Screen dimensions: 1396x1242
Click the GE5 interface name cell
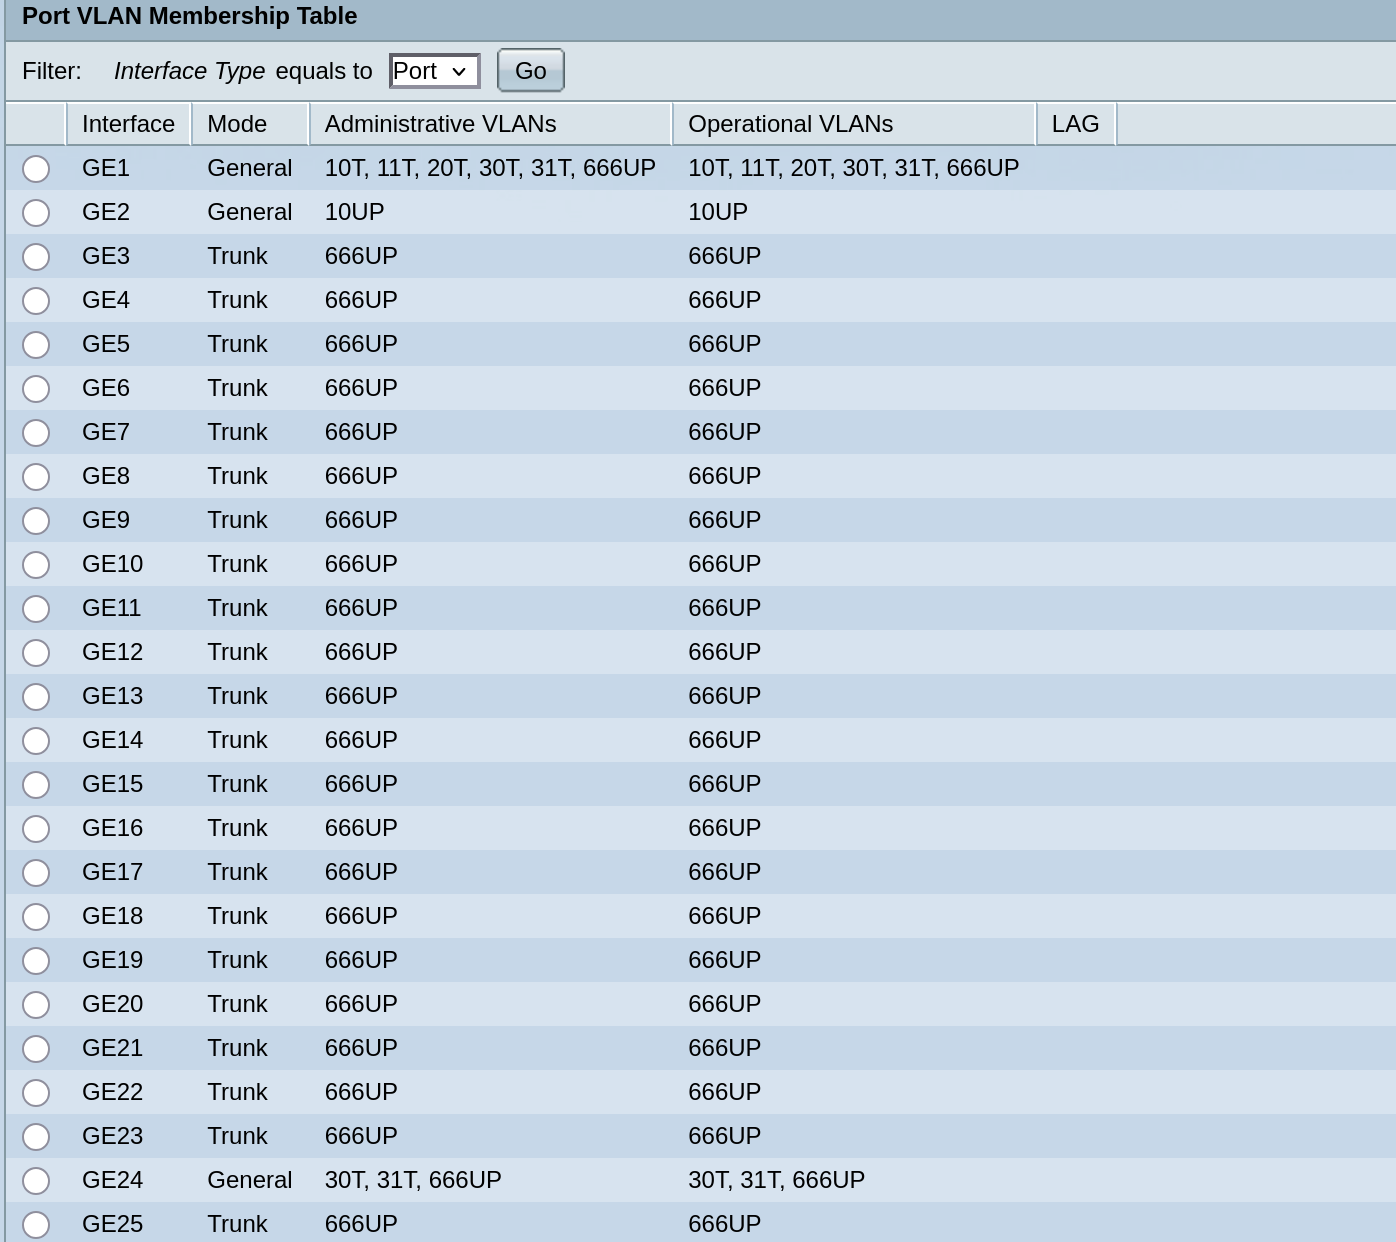pos(106,344)
